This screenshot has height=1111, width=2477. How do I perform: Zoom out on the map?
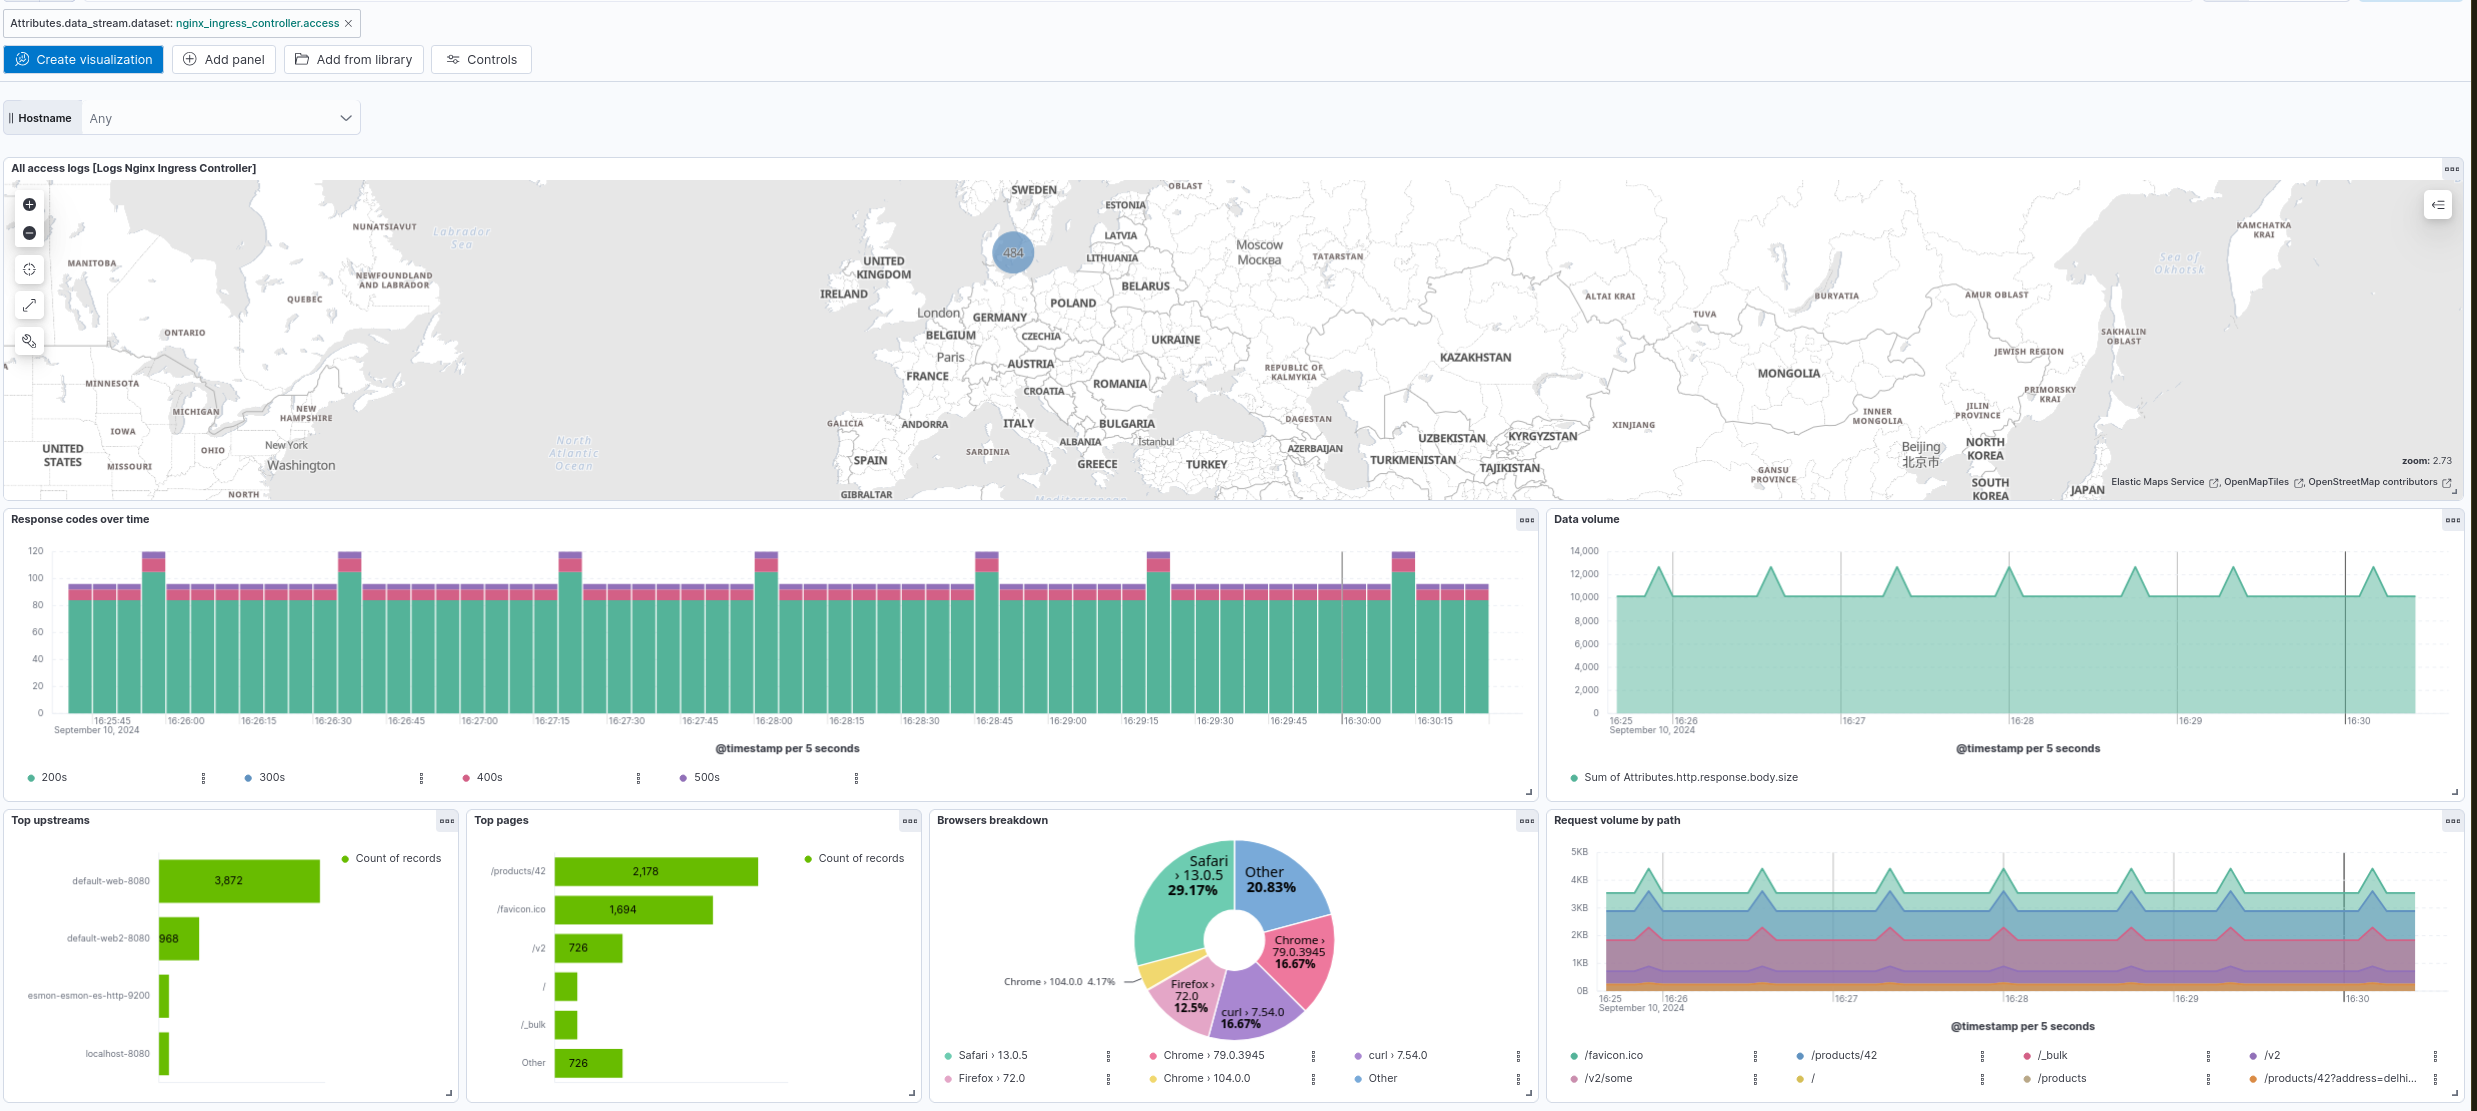29,233
